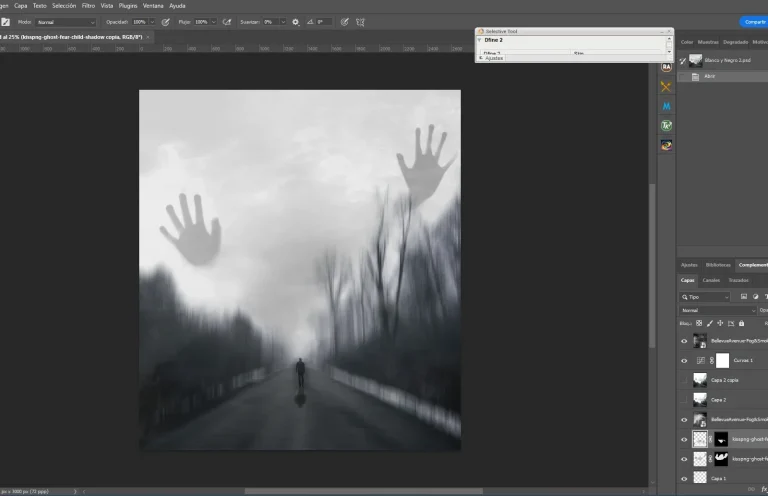This screenshot has width=768, height=496.
Task: Click the Selective Tool window title icon
Action: pos(481,31)
